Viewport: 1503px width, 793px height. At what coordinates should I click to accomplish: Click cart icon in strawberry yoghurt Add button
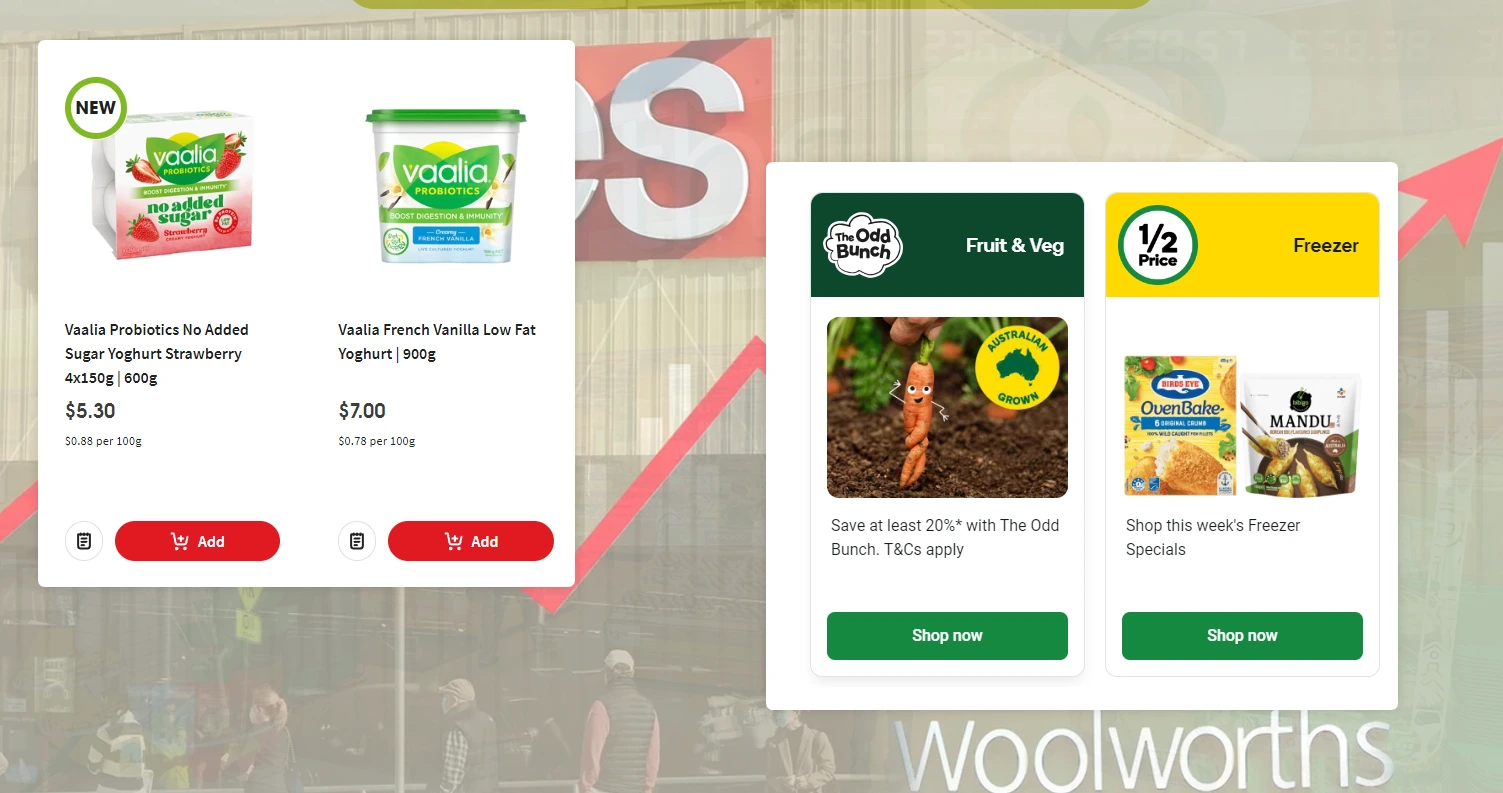coord(180,541)
